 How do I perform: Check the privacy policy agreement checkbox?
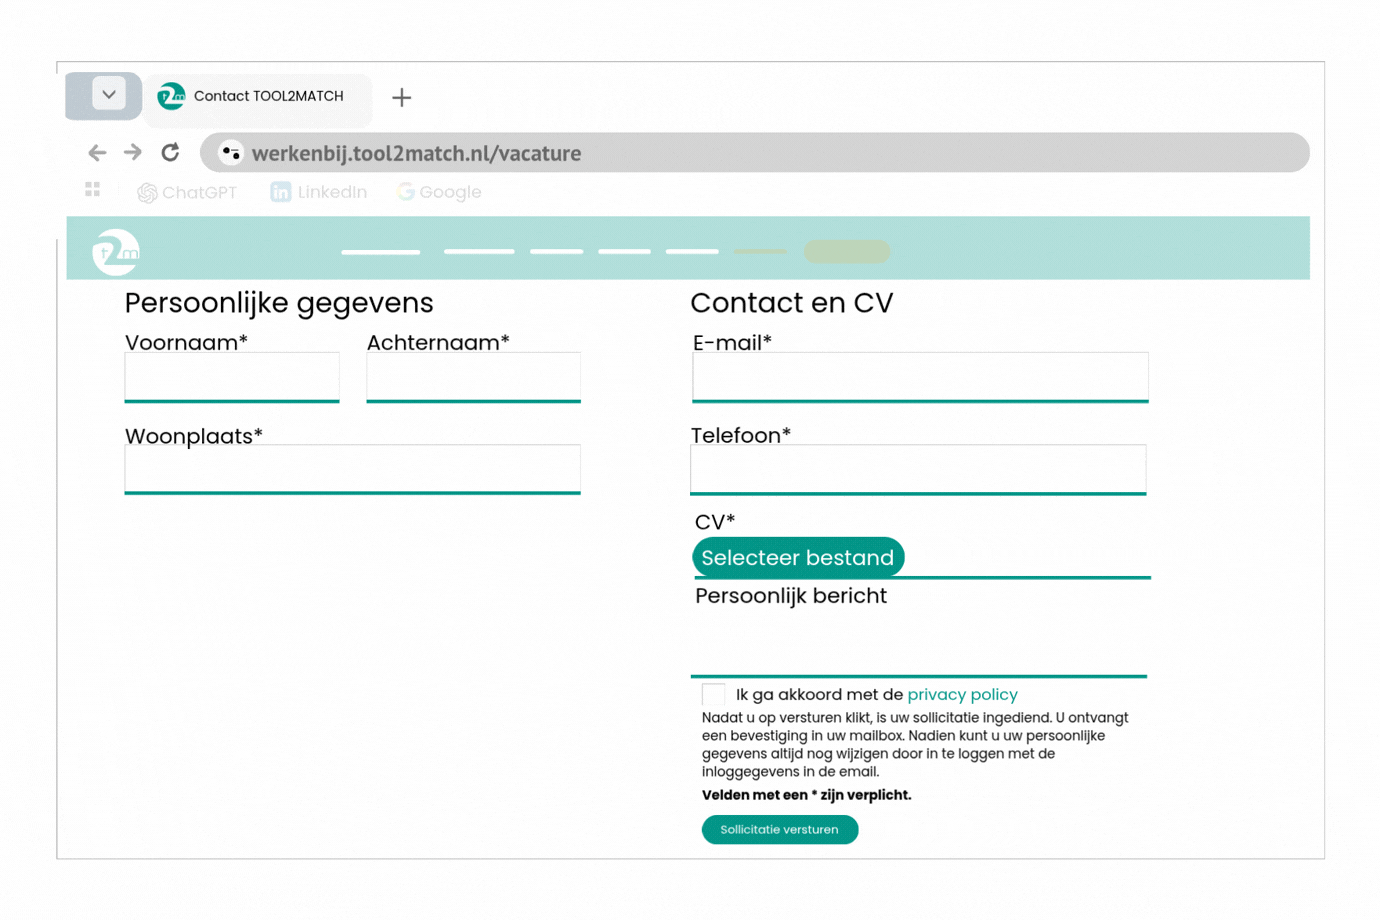coord(714,695)
